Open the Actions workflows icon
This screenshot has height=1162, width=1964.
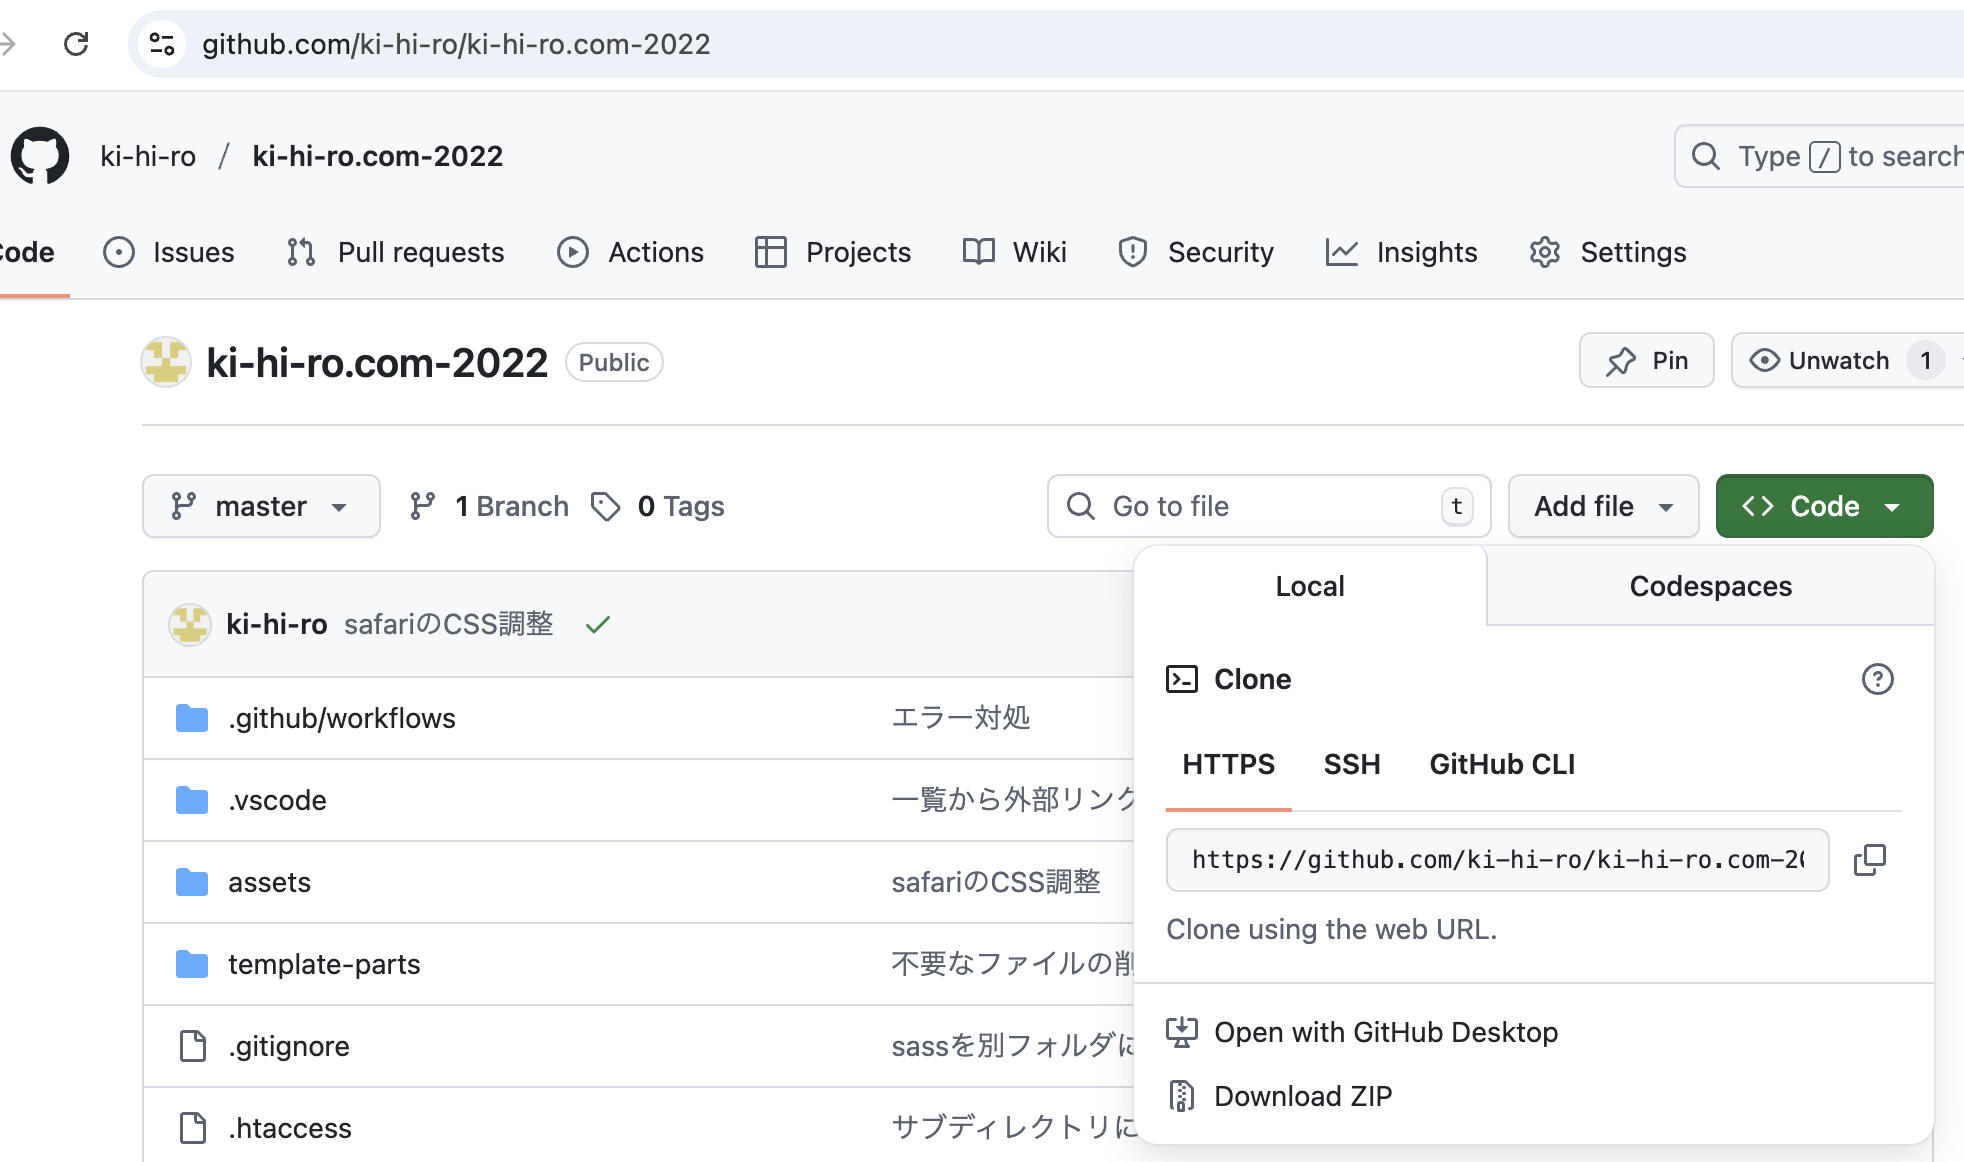point(572,252)
